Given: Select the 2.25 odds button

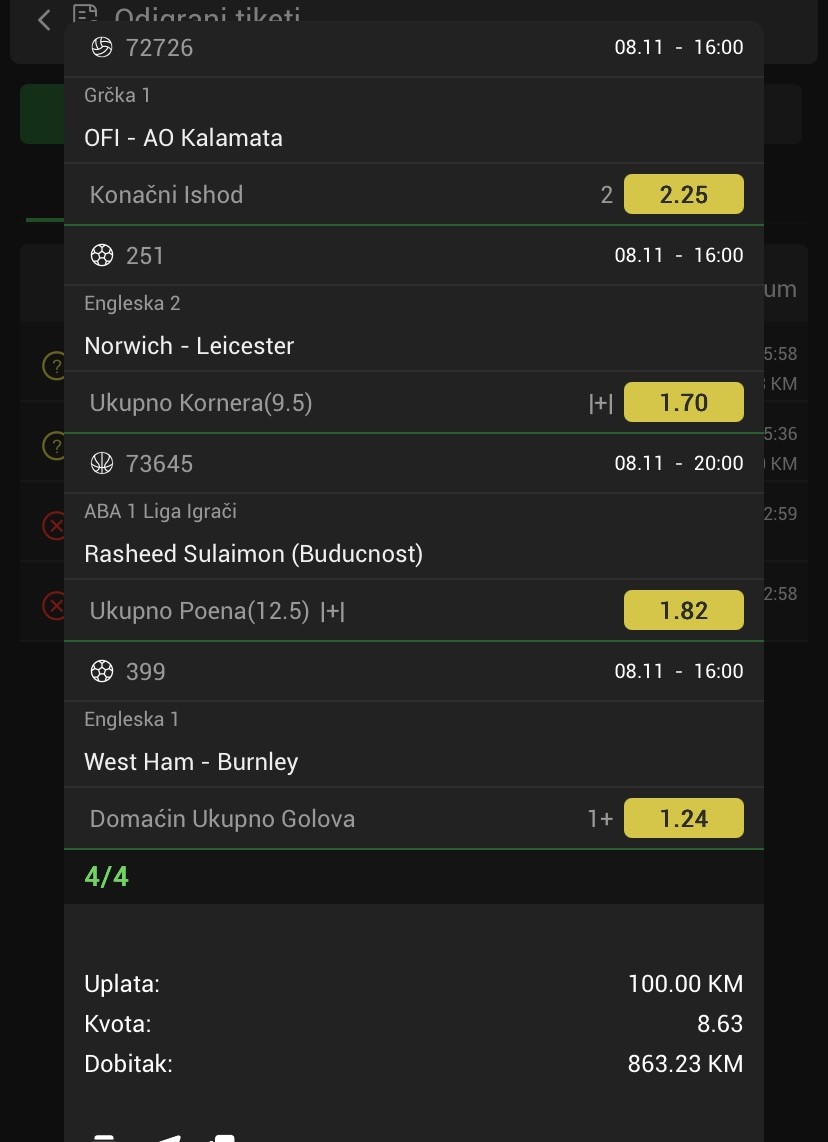Looking at the screenshot, I should click(x=683, y=194).
